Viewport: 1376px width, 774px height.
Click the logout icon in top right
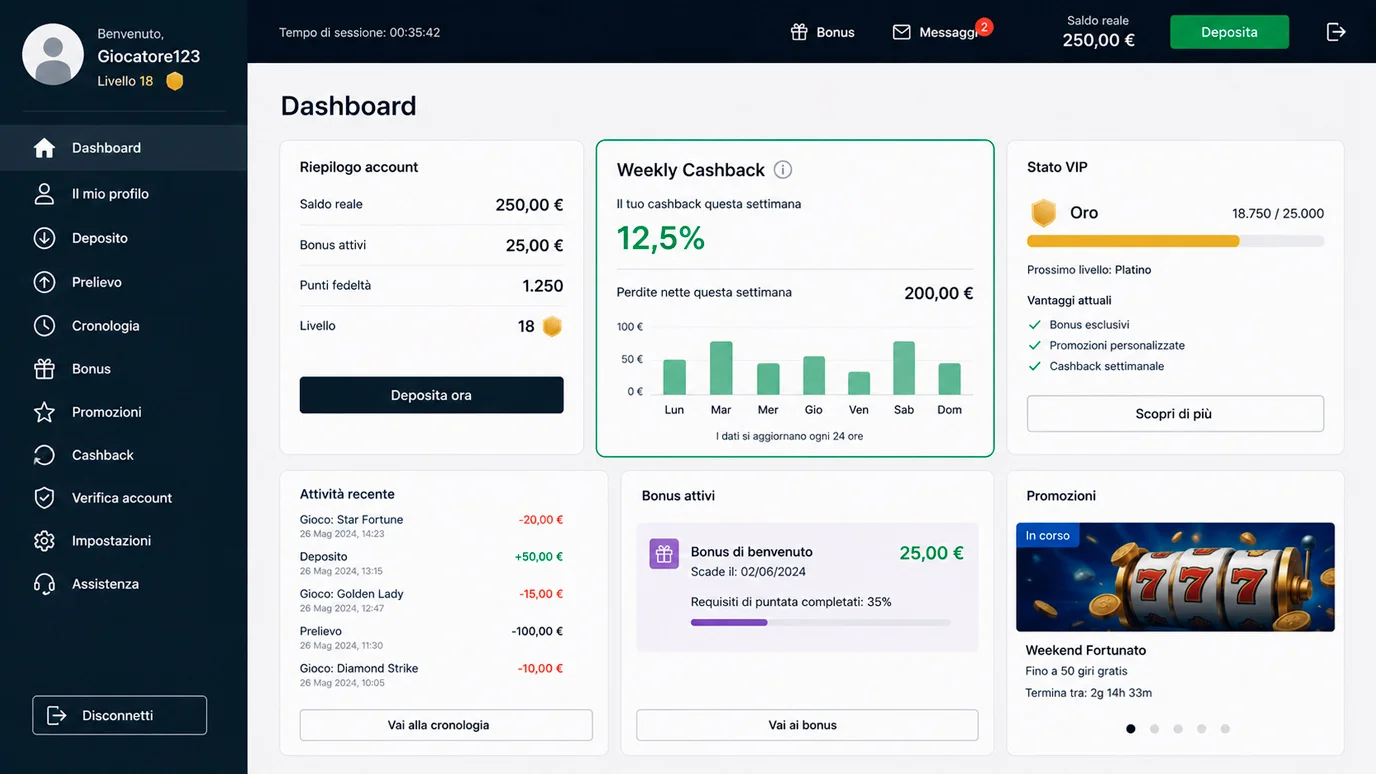click(x=1336, y=32)
